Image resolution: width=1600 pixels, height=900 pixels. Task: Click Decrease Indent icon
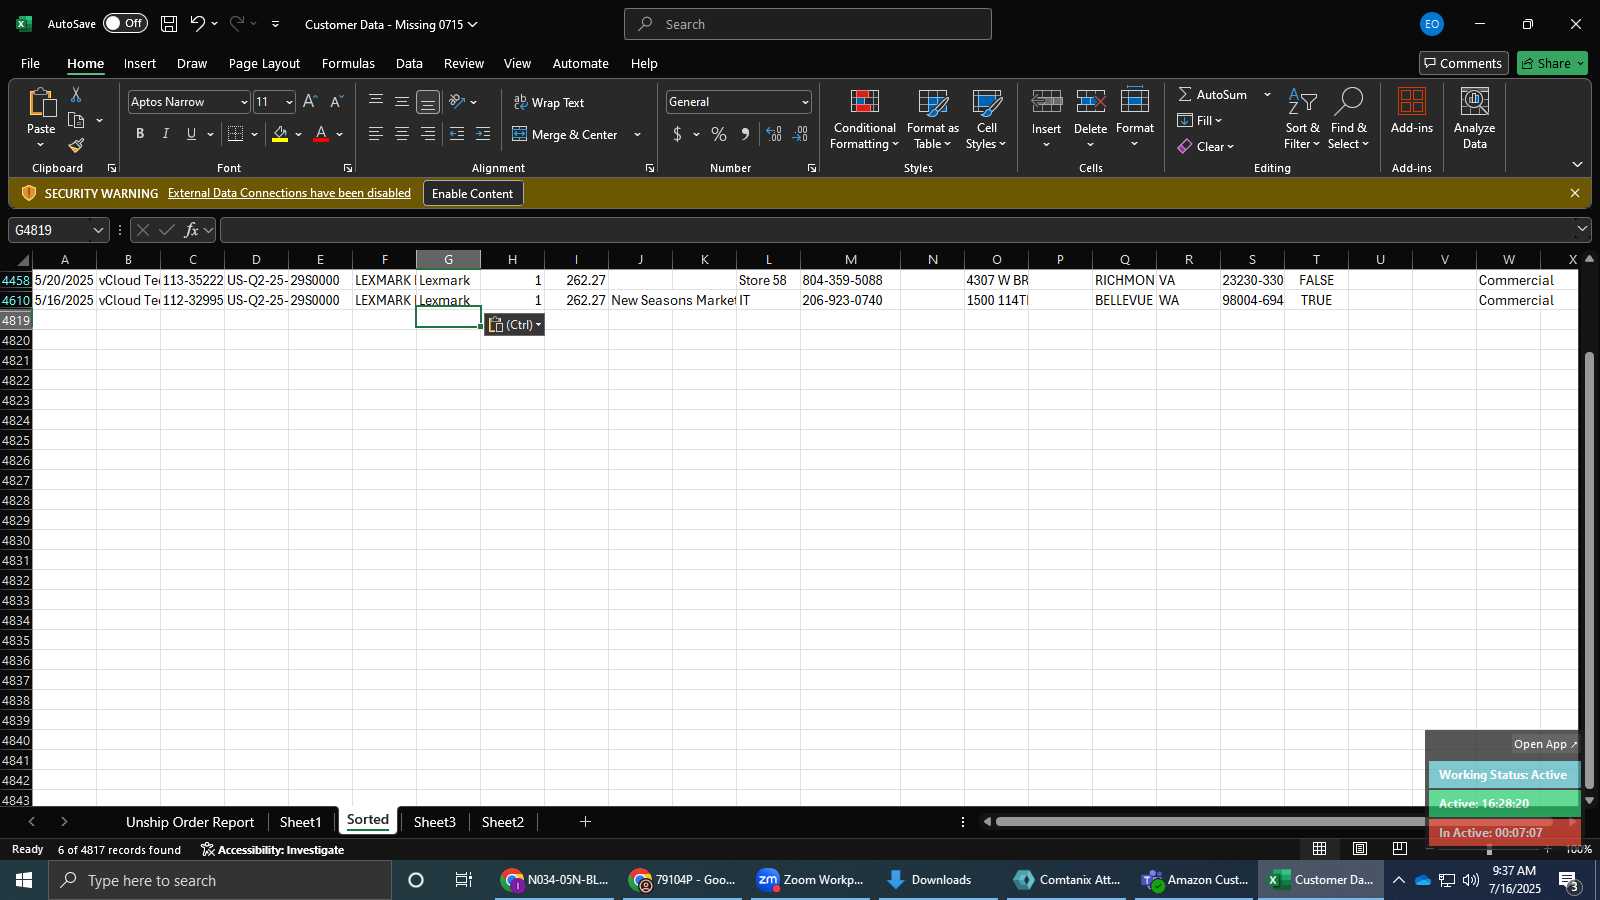click(x=457, y=134)
